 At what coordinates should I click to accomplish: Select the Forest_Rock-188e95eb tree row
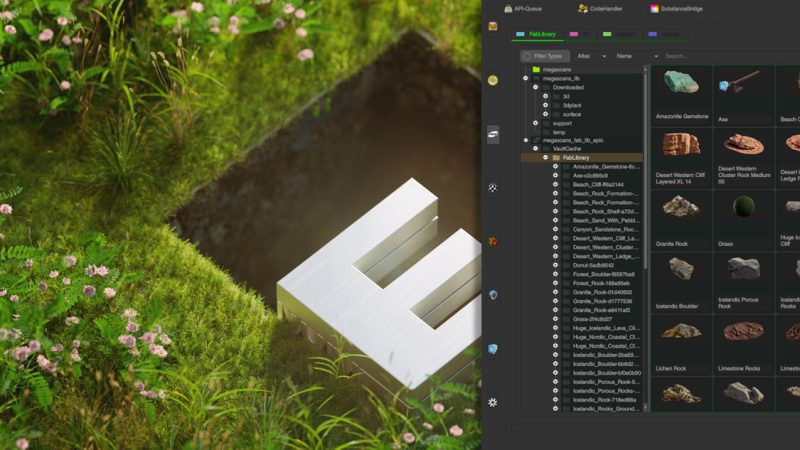[582, 283]
